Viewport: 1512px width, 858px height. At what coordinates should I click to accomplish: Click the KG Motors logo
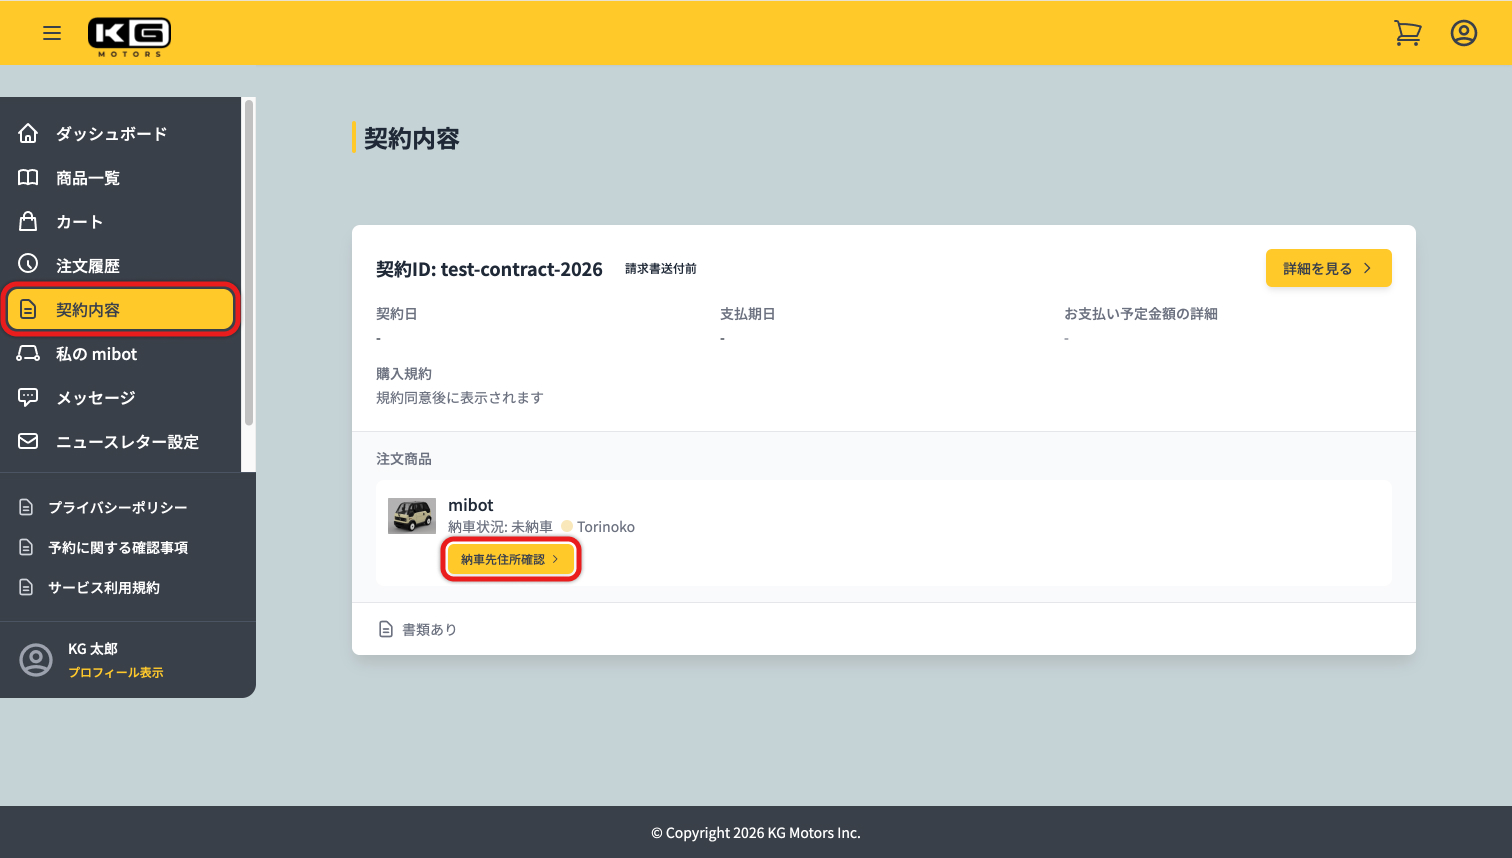click(129, 33)
